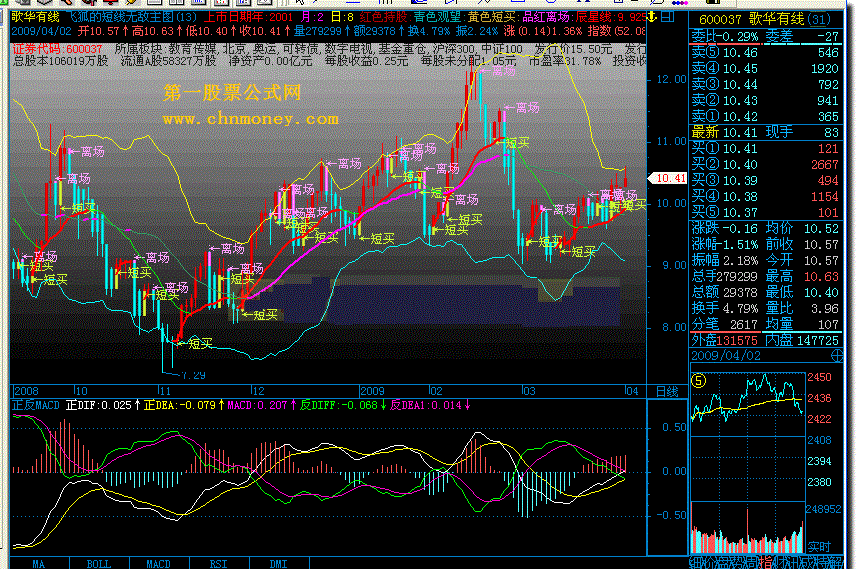Click the 实时 label under the index chart

click(x=819, y=547)
